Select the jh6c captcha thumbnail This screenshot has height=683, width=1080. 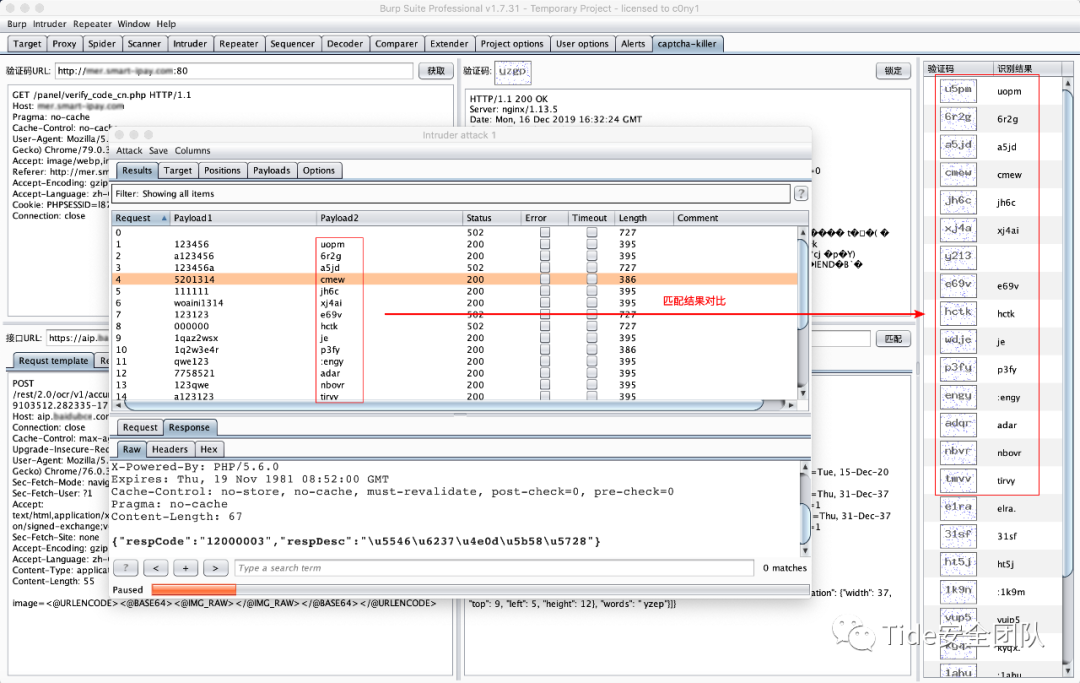[958, 202]
